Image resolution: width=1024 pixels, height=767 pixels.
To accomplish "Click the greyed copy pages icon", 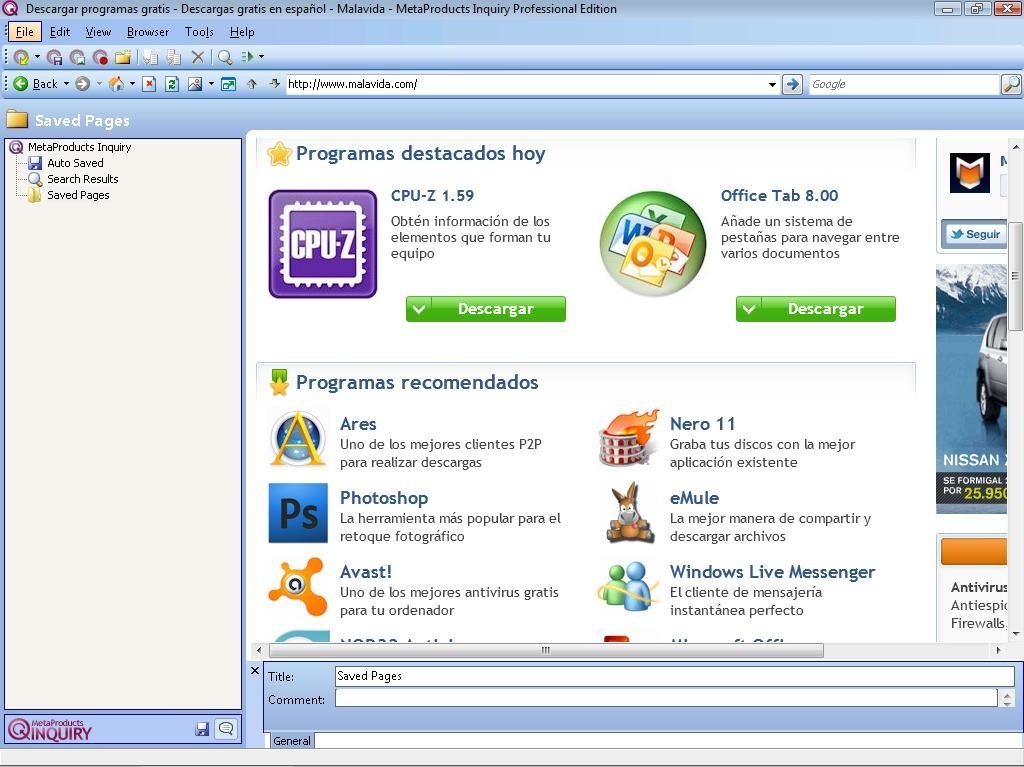I will [x=151, y=57].
